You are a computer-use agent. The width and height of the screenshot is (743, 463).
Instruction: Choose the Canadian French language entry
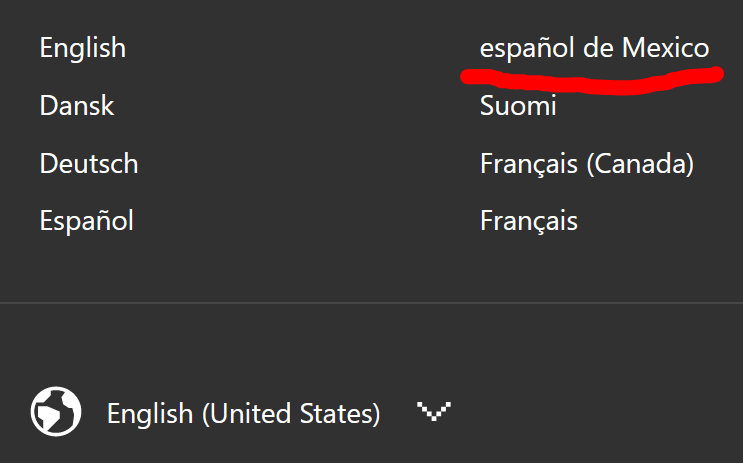587,163
